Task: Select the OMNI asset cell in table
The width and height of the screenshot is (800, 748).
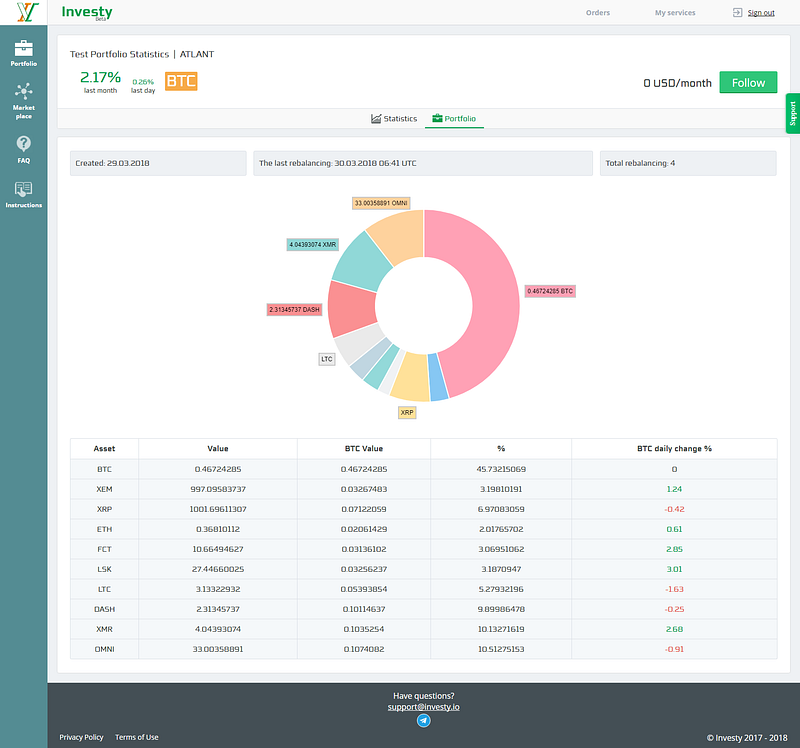Action: tap(104, 649)
